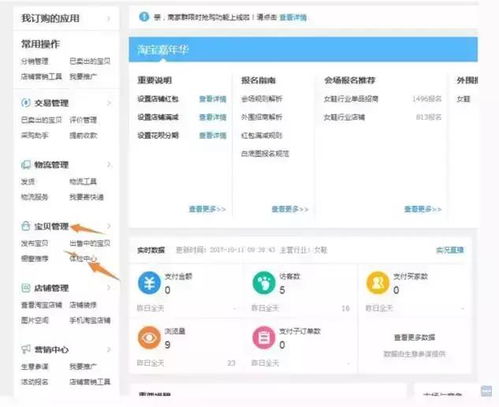Open the 店铺管理 menu heading
The image size is (499, 407).
point(51,288)
